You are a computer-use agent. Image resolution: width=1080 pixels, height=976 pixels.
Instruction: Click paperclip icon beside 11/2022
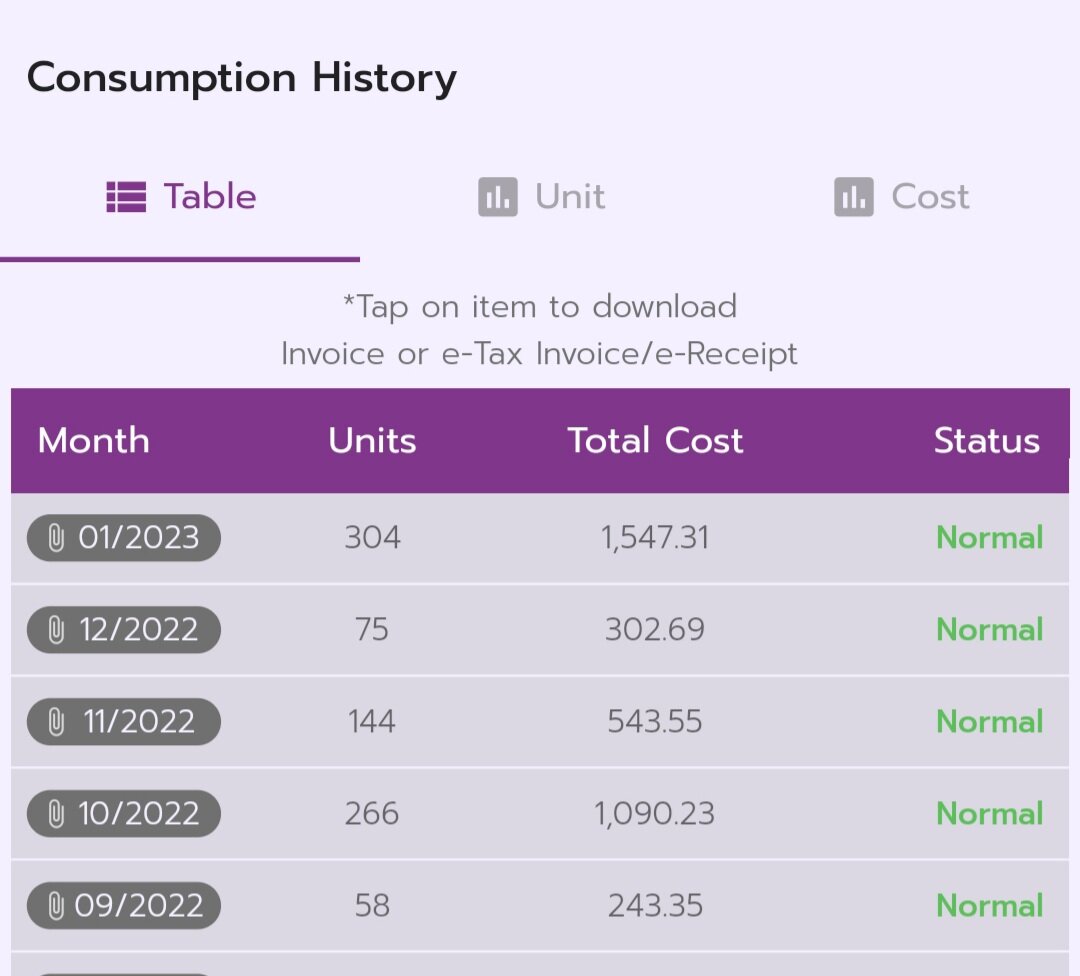pyautogui.click(x=57, y=722)
